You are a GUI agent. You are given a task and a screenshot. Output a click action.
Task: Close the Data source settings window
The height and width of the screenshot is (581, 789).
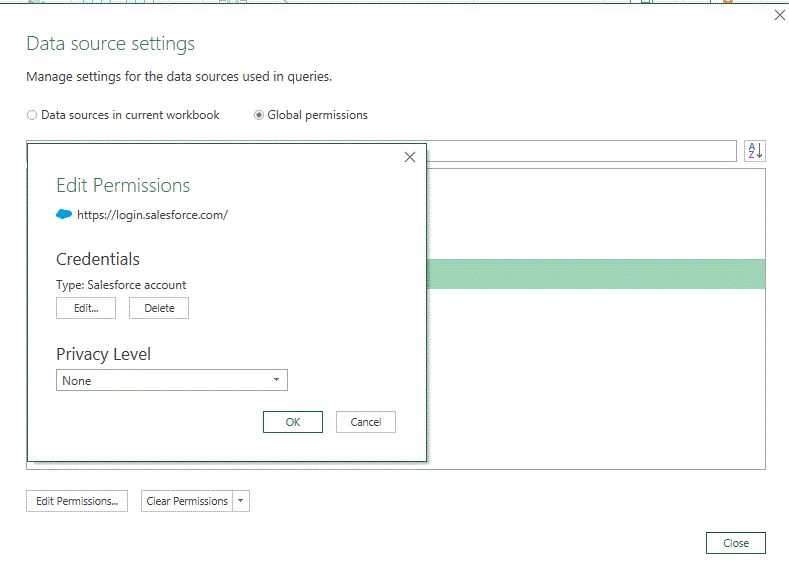[779, 15]
